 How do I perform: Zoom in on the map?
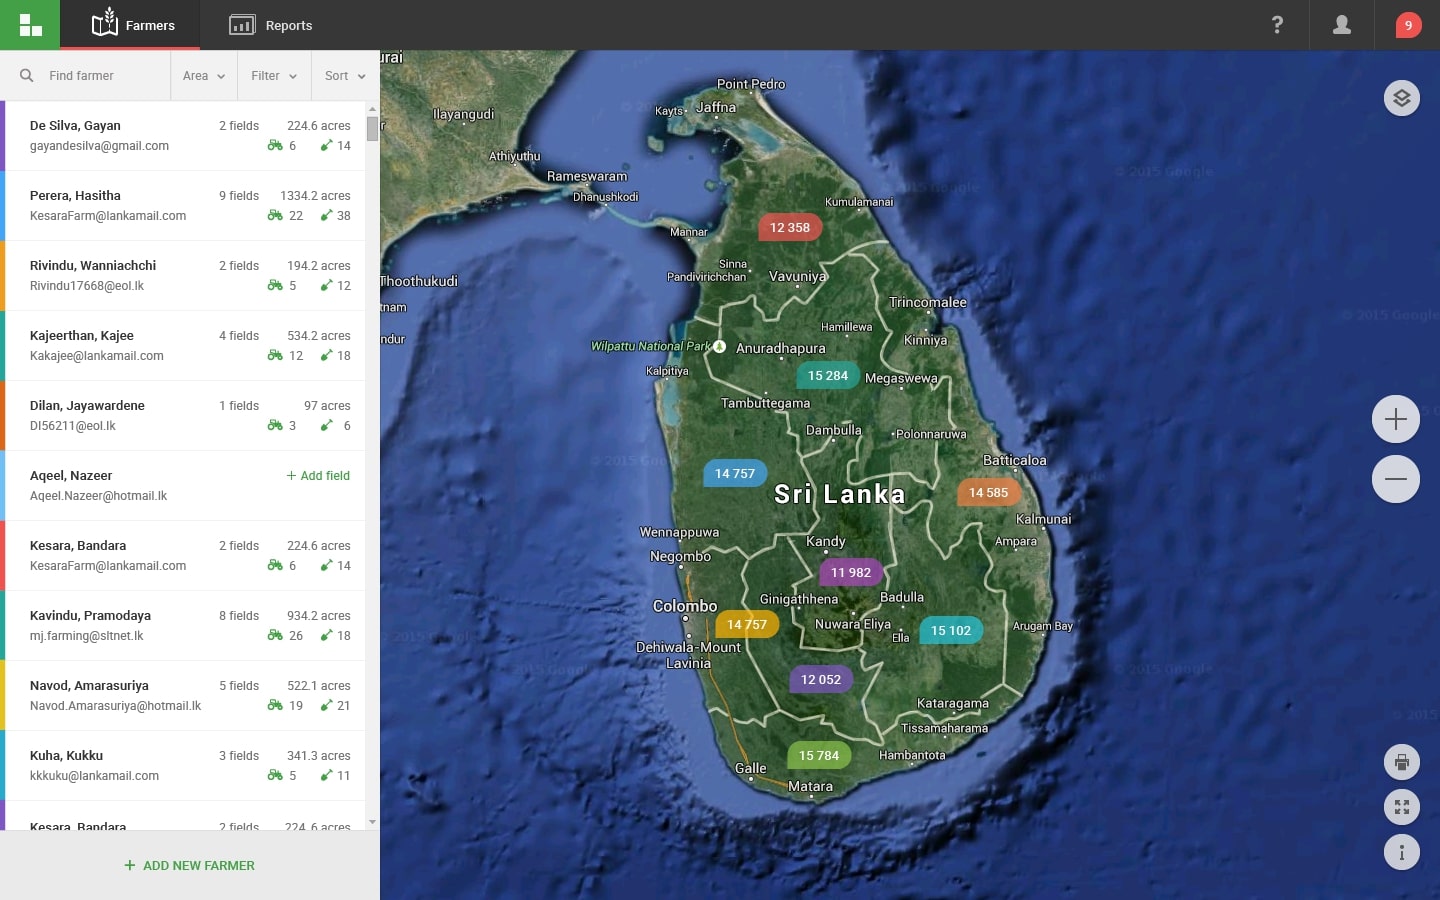1396,419
